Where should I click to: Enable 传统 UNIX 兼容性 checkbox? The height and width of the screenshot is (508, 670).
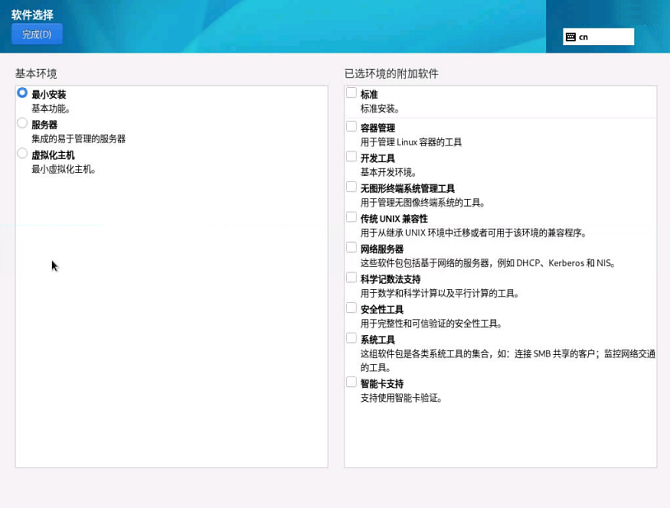point(351,217)
